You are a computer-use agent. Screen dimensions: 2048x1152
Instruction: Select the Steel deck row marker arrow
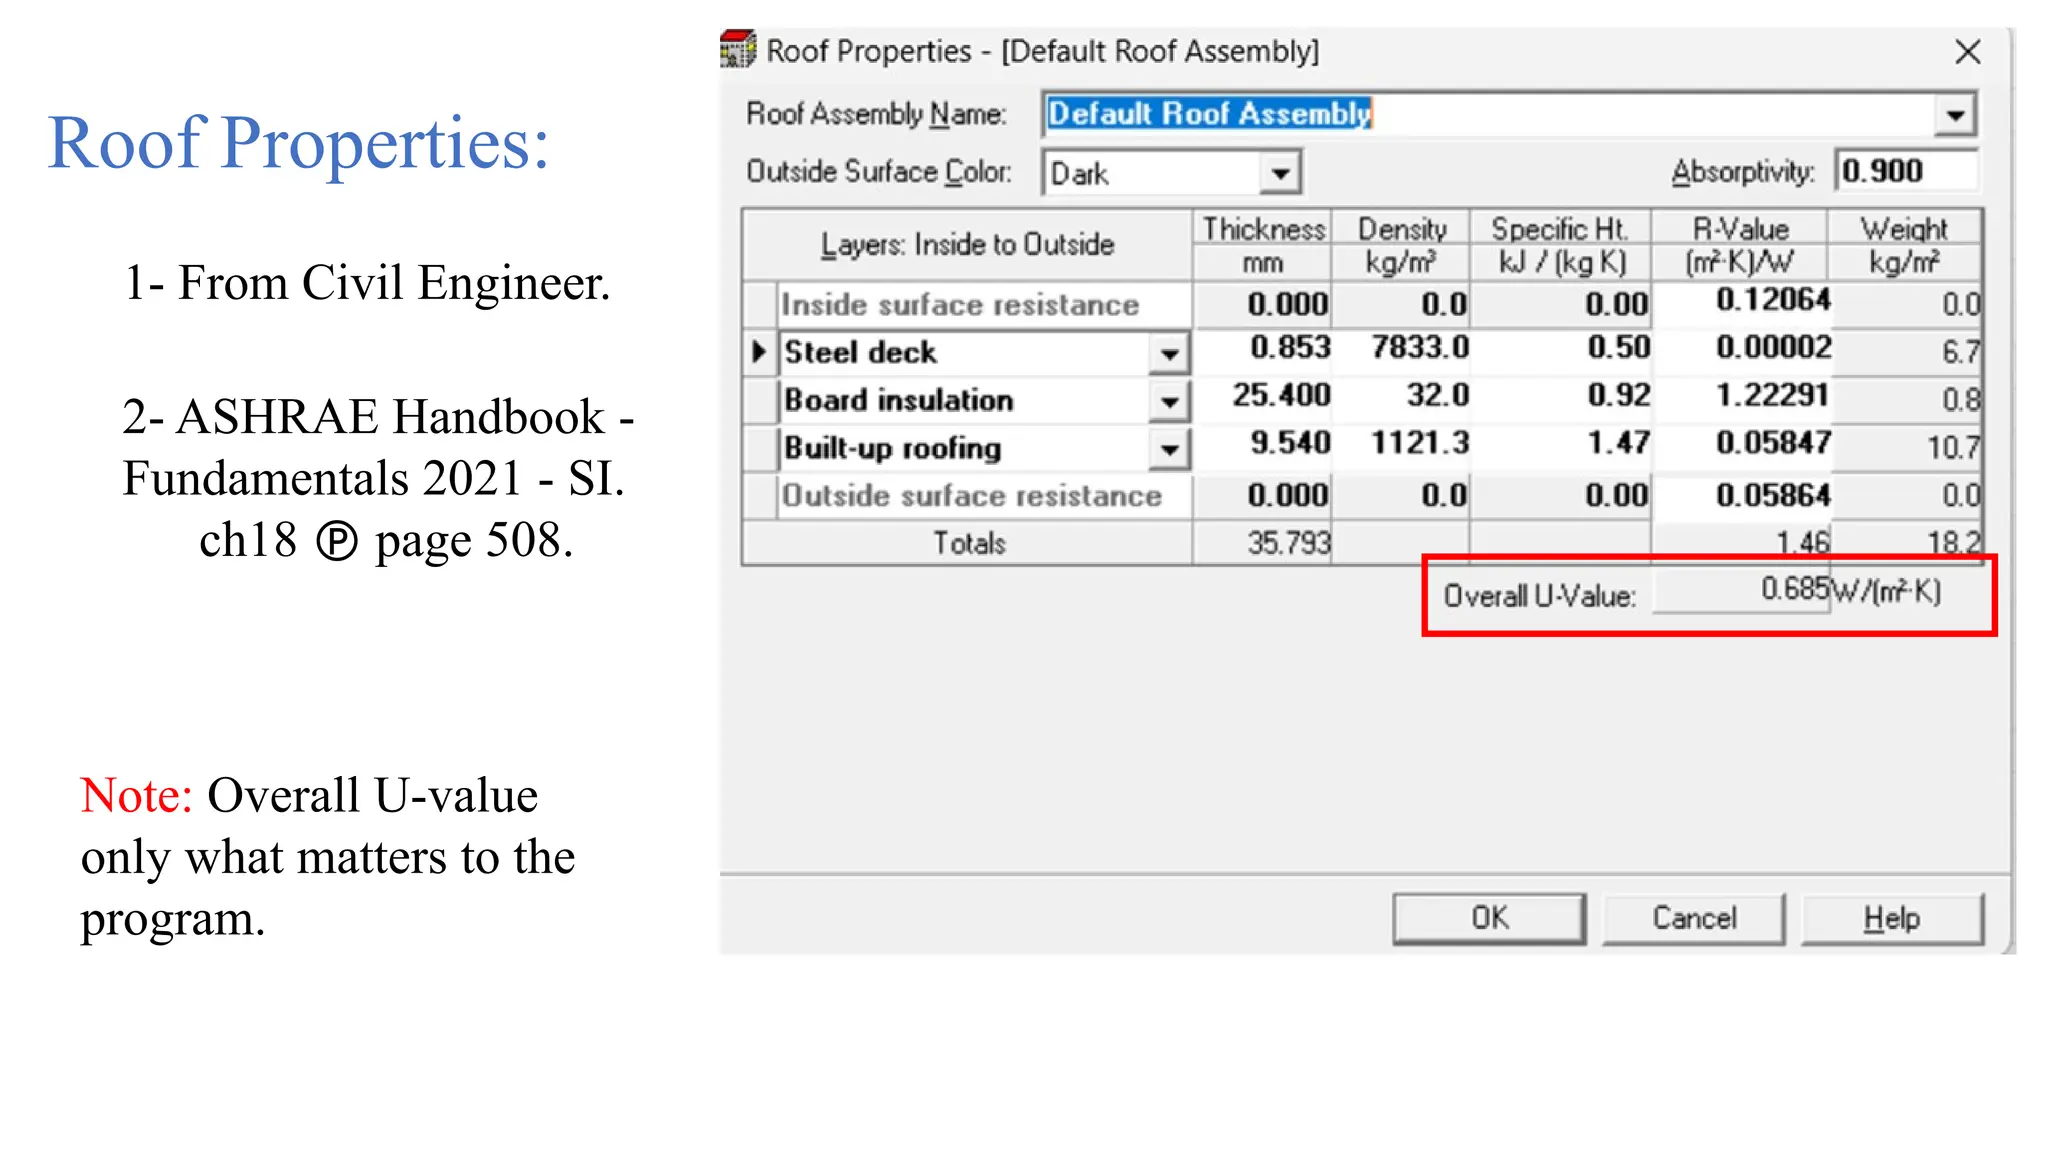point(760,352)
